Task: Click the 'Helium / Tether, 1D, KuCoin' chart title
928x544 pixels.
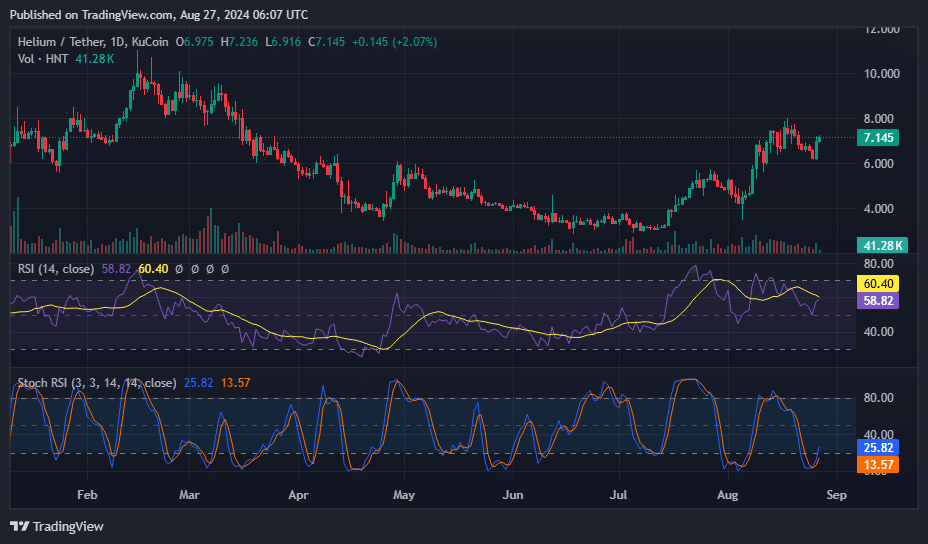Action: pyautogui.click(x=93, y=42)
